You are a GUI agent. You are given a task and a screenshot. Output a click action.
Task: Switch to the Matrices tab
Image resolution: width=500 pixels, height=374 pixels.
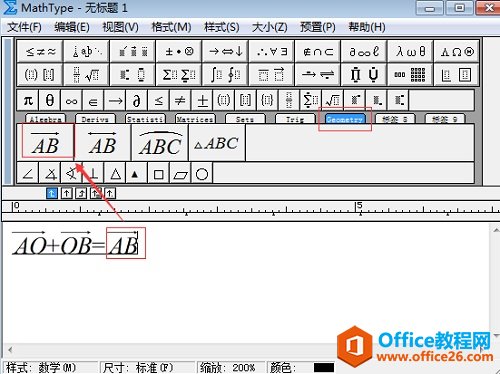(x=195, y=119)
